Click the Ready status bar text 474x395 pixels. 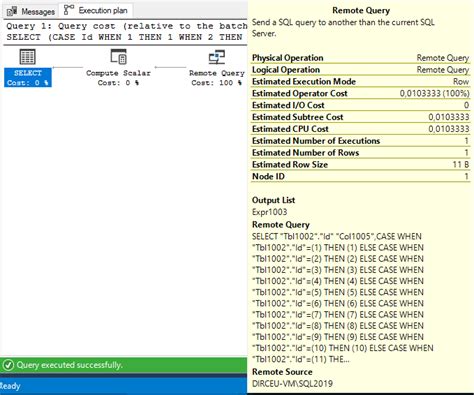pos(10,386)
